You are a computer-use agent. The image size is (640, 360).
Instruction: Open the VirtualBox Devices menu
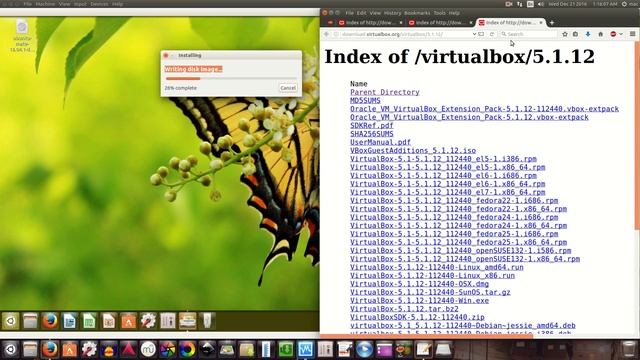tap(99, 4)
